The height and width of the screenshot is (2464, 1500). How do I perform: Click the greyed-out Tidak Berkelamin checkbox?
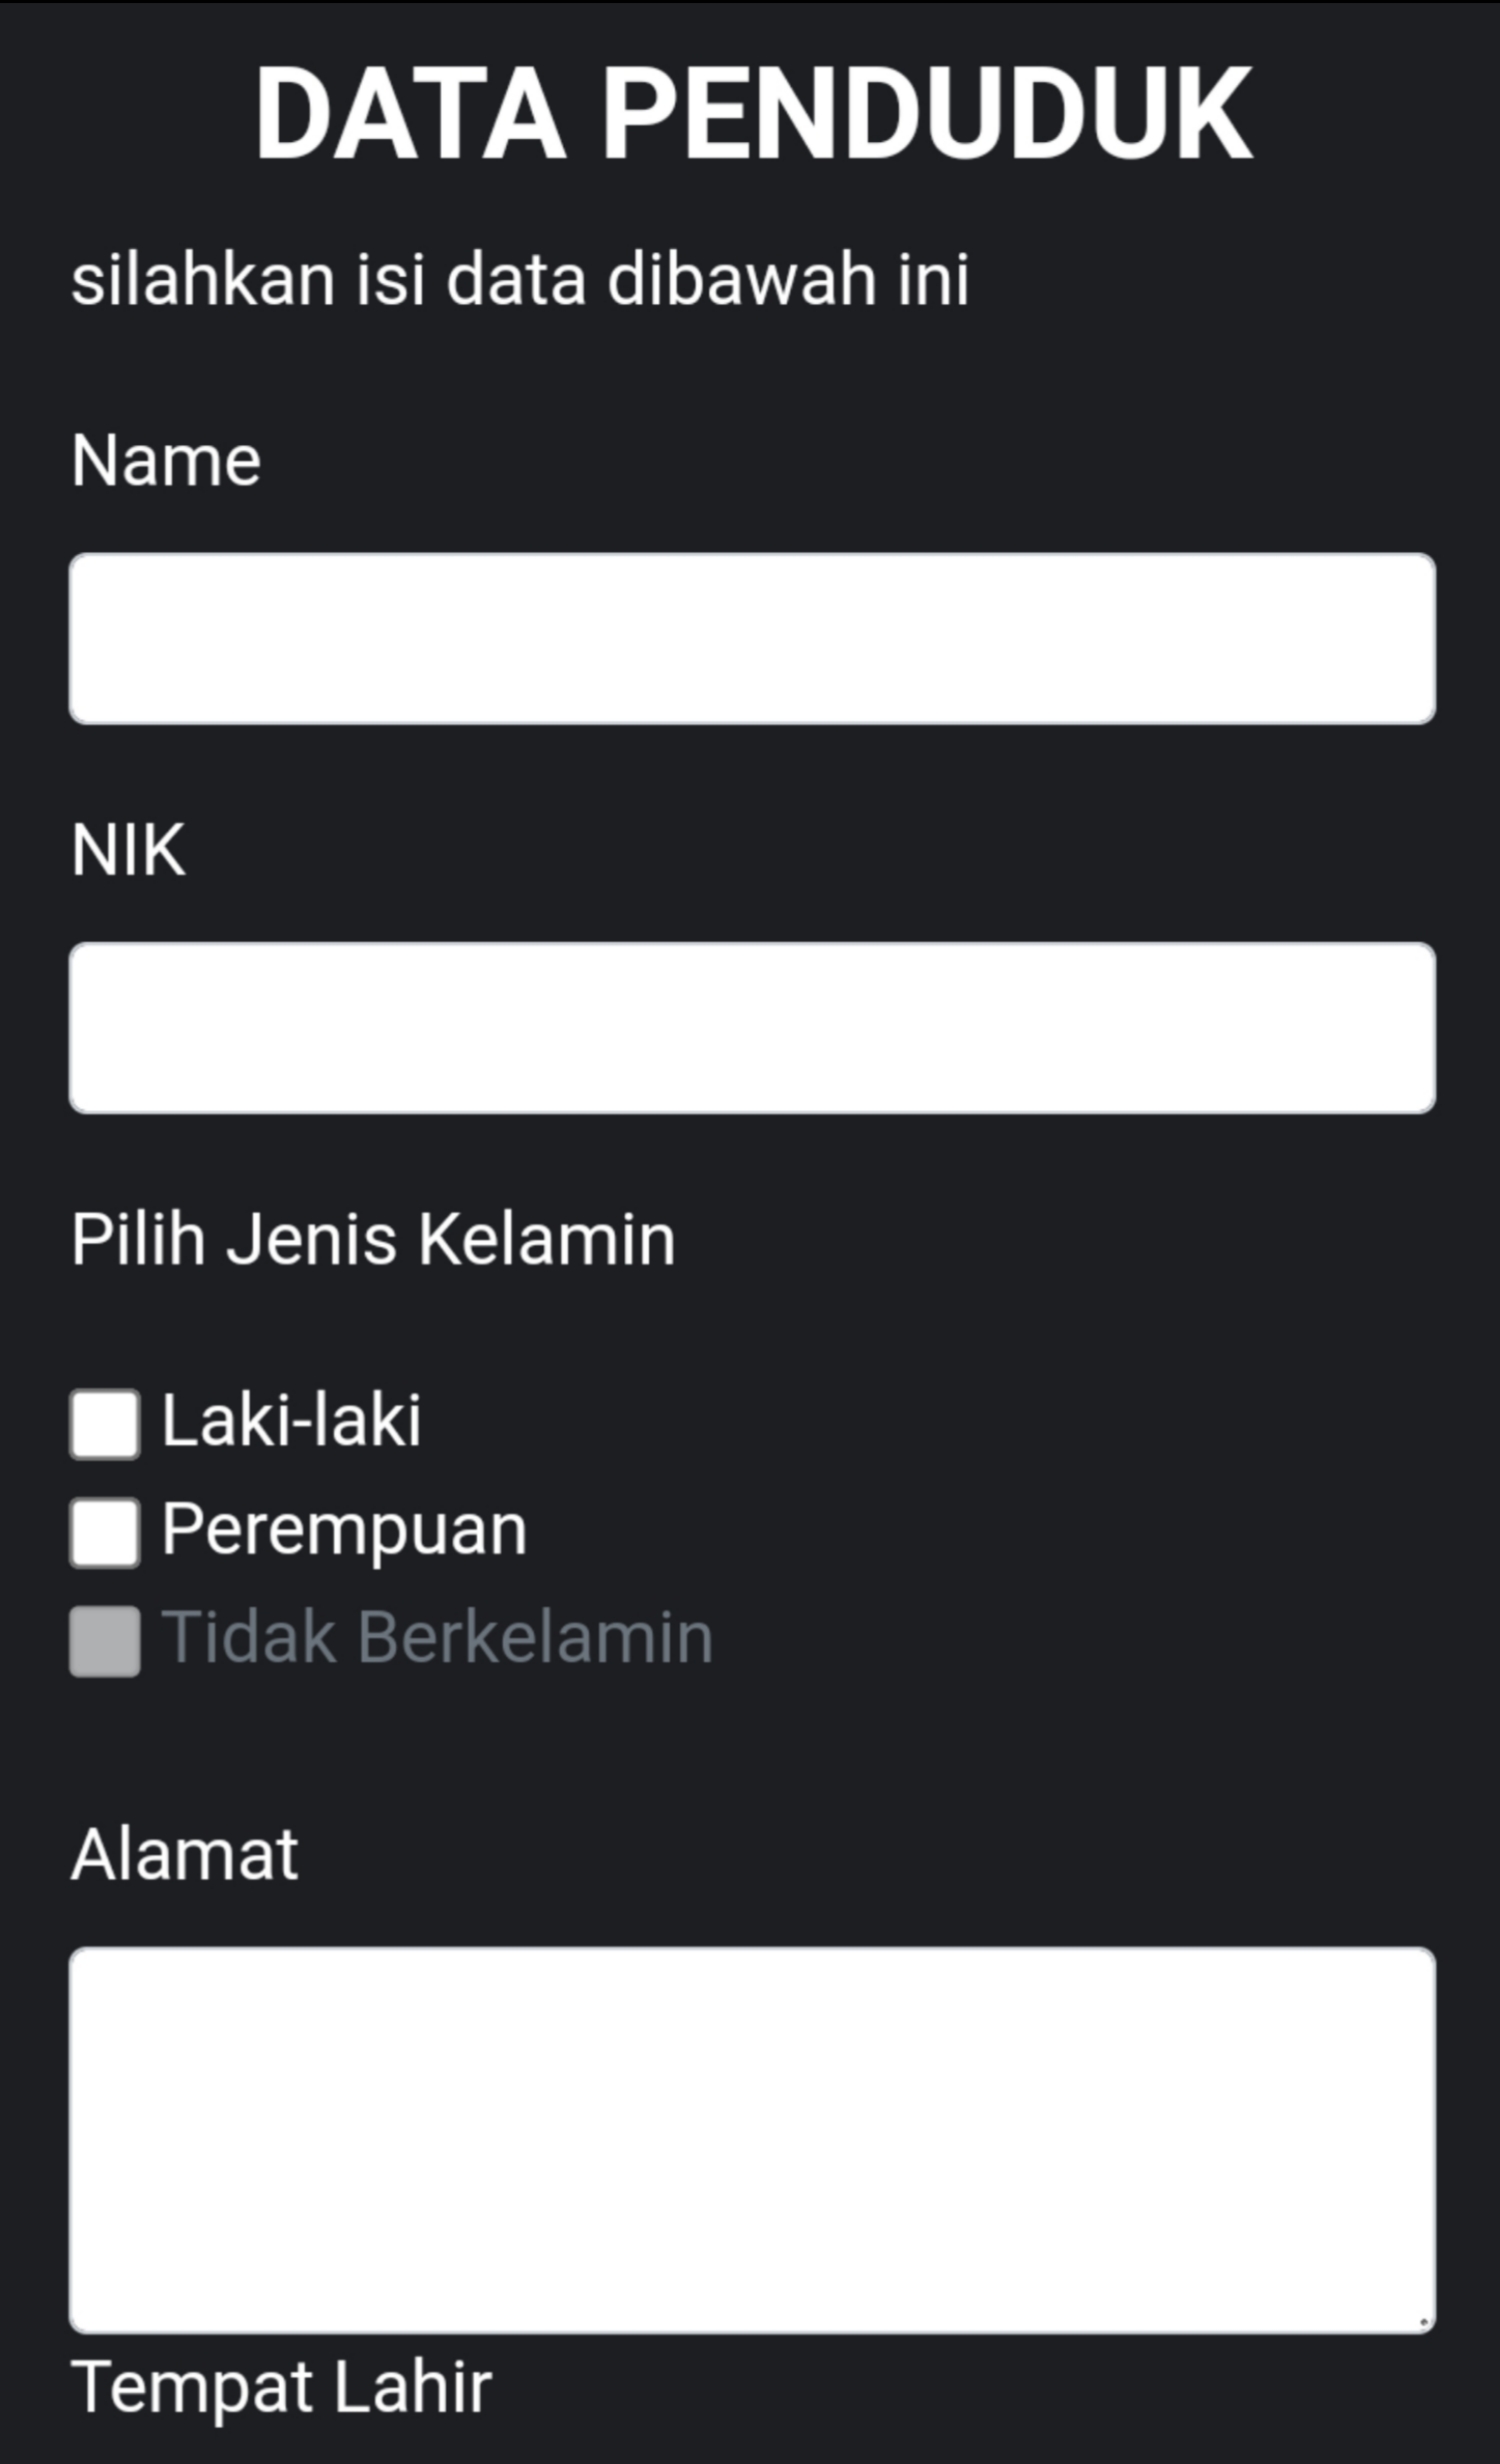(105, 1640)
